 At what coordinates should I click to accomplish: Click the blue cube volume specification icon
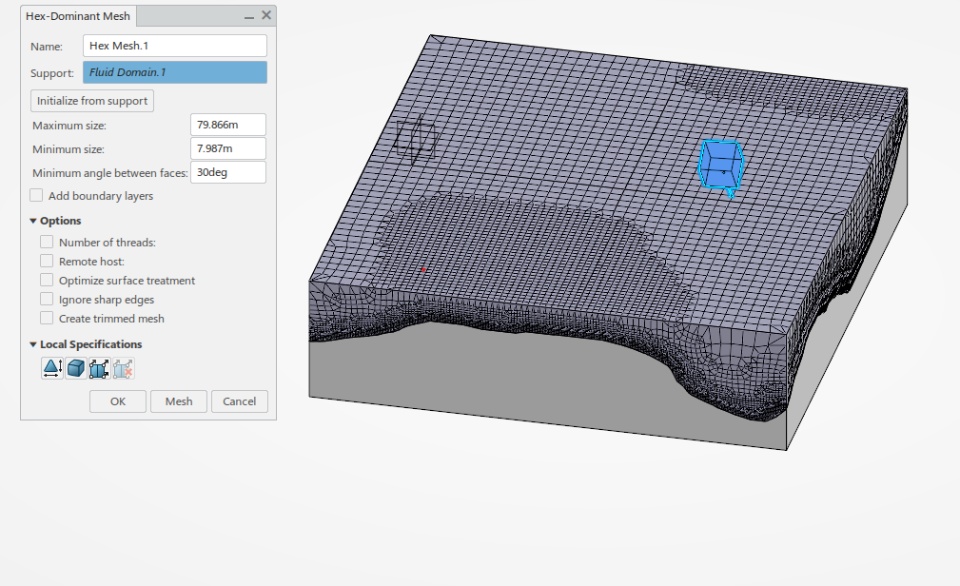click(76, 368)
